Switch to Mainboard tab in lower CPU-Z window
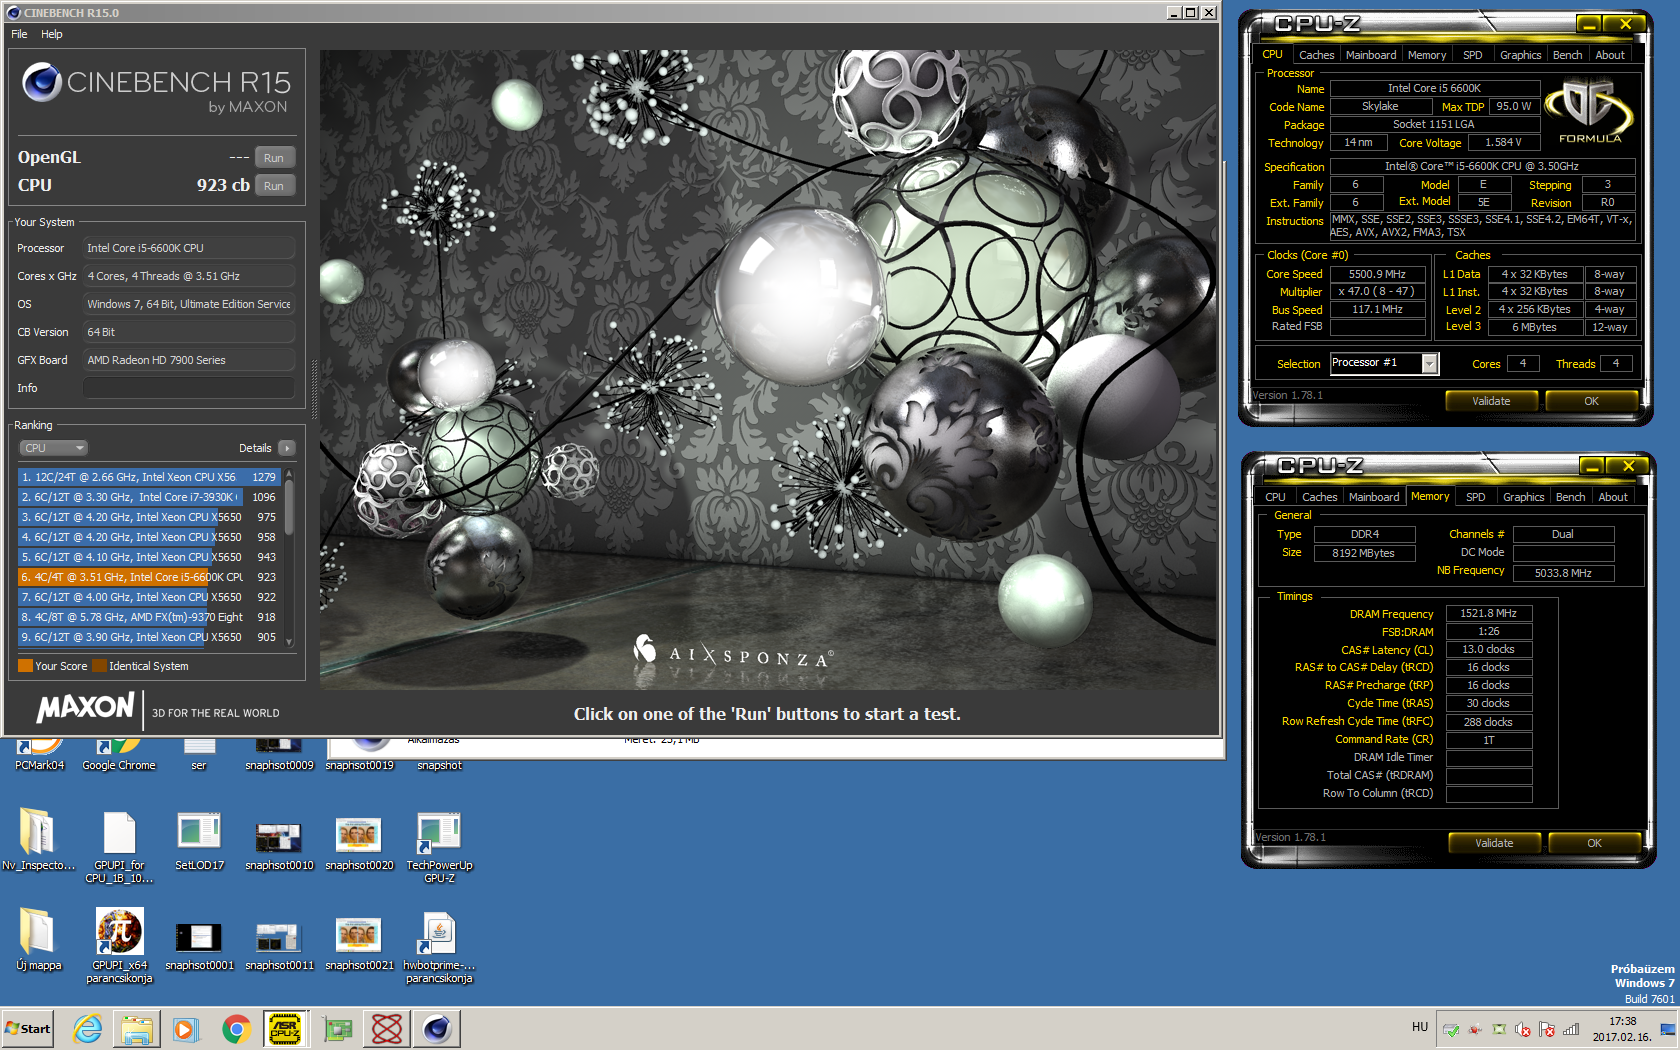 tap(1374, 497)
